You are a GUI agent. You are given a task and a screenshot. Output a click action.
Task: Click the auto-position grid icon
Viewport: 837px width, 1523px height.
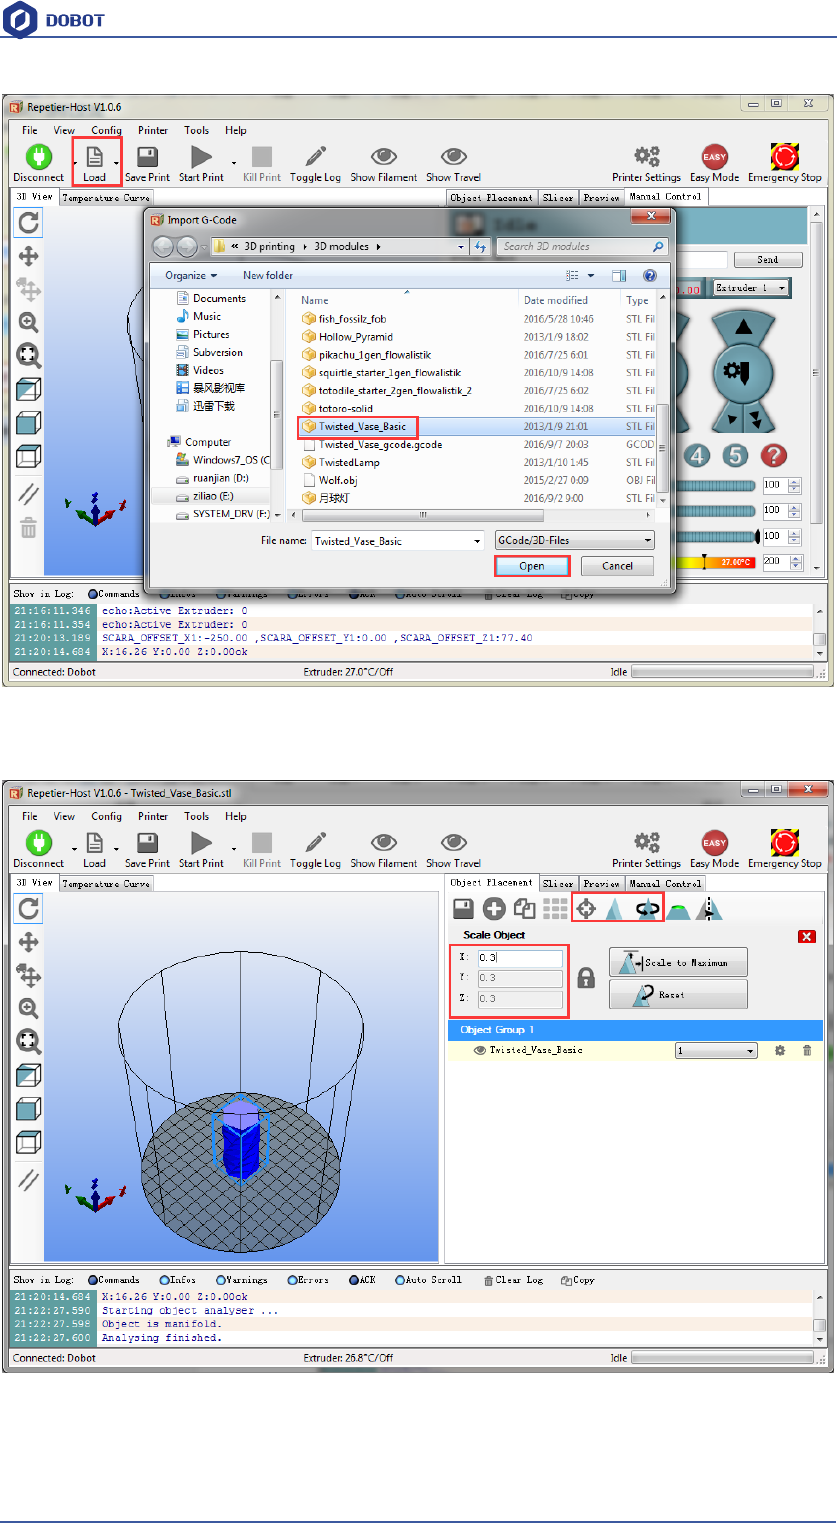(556, 909)
